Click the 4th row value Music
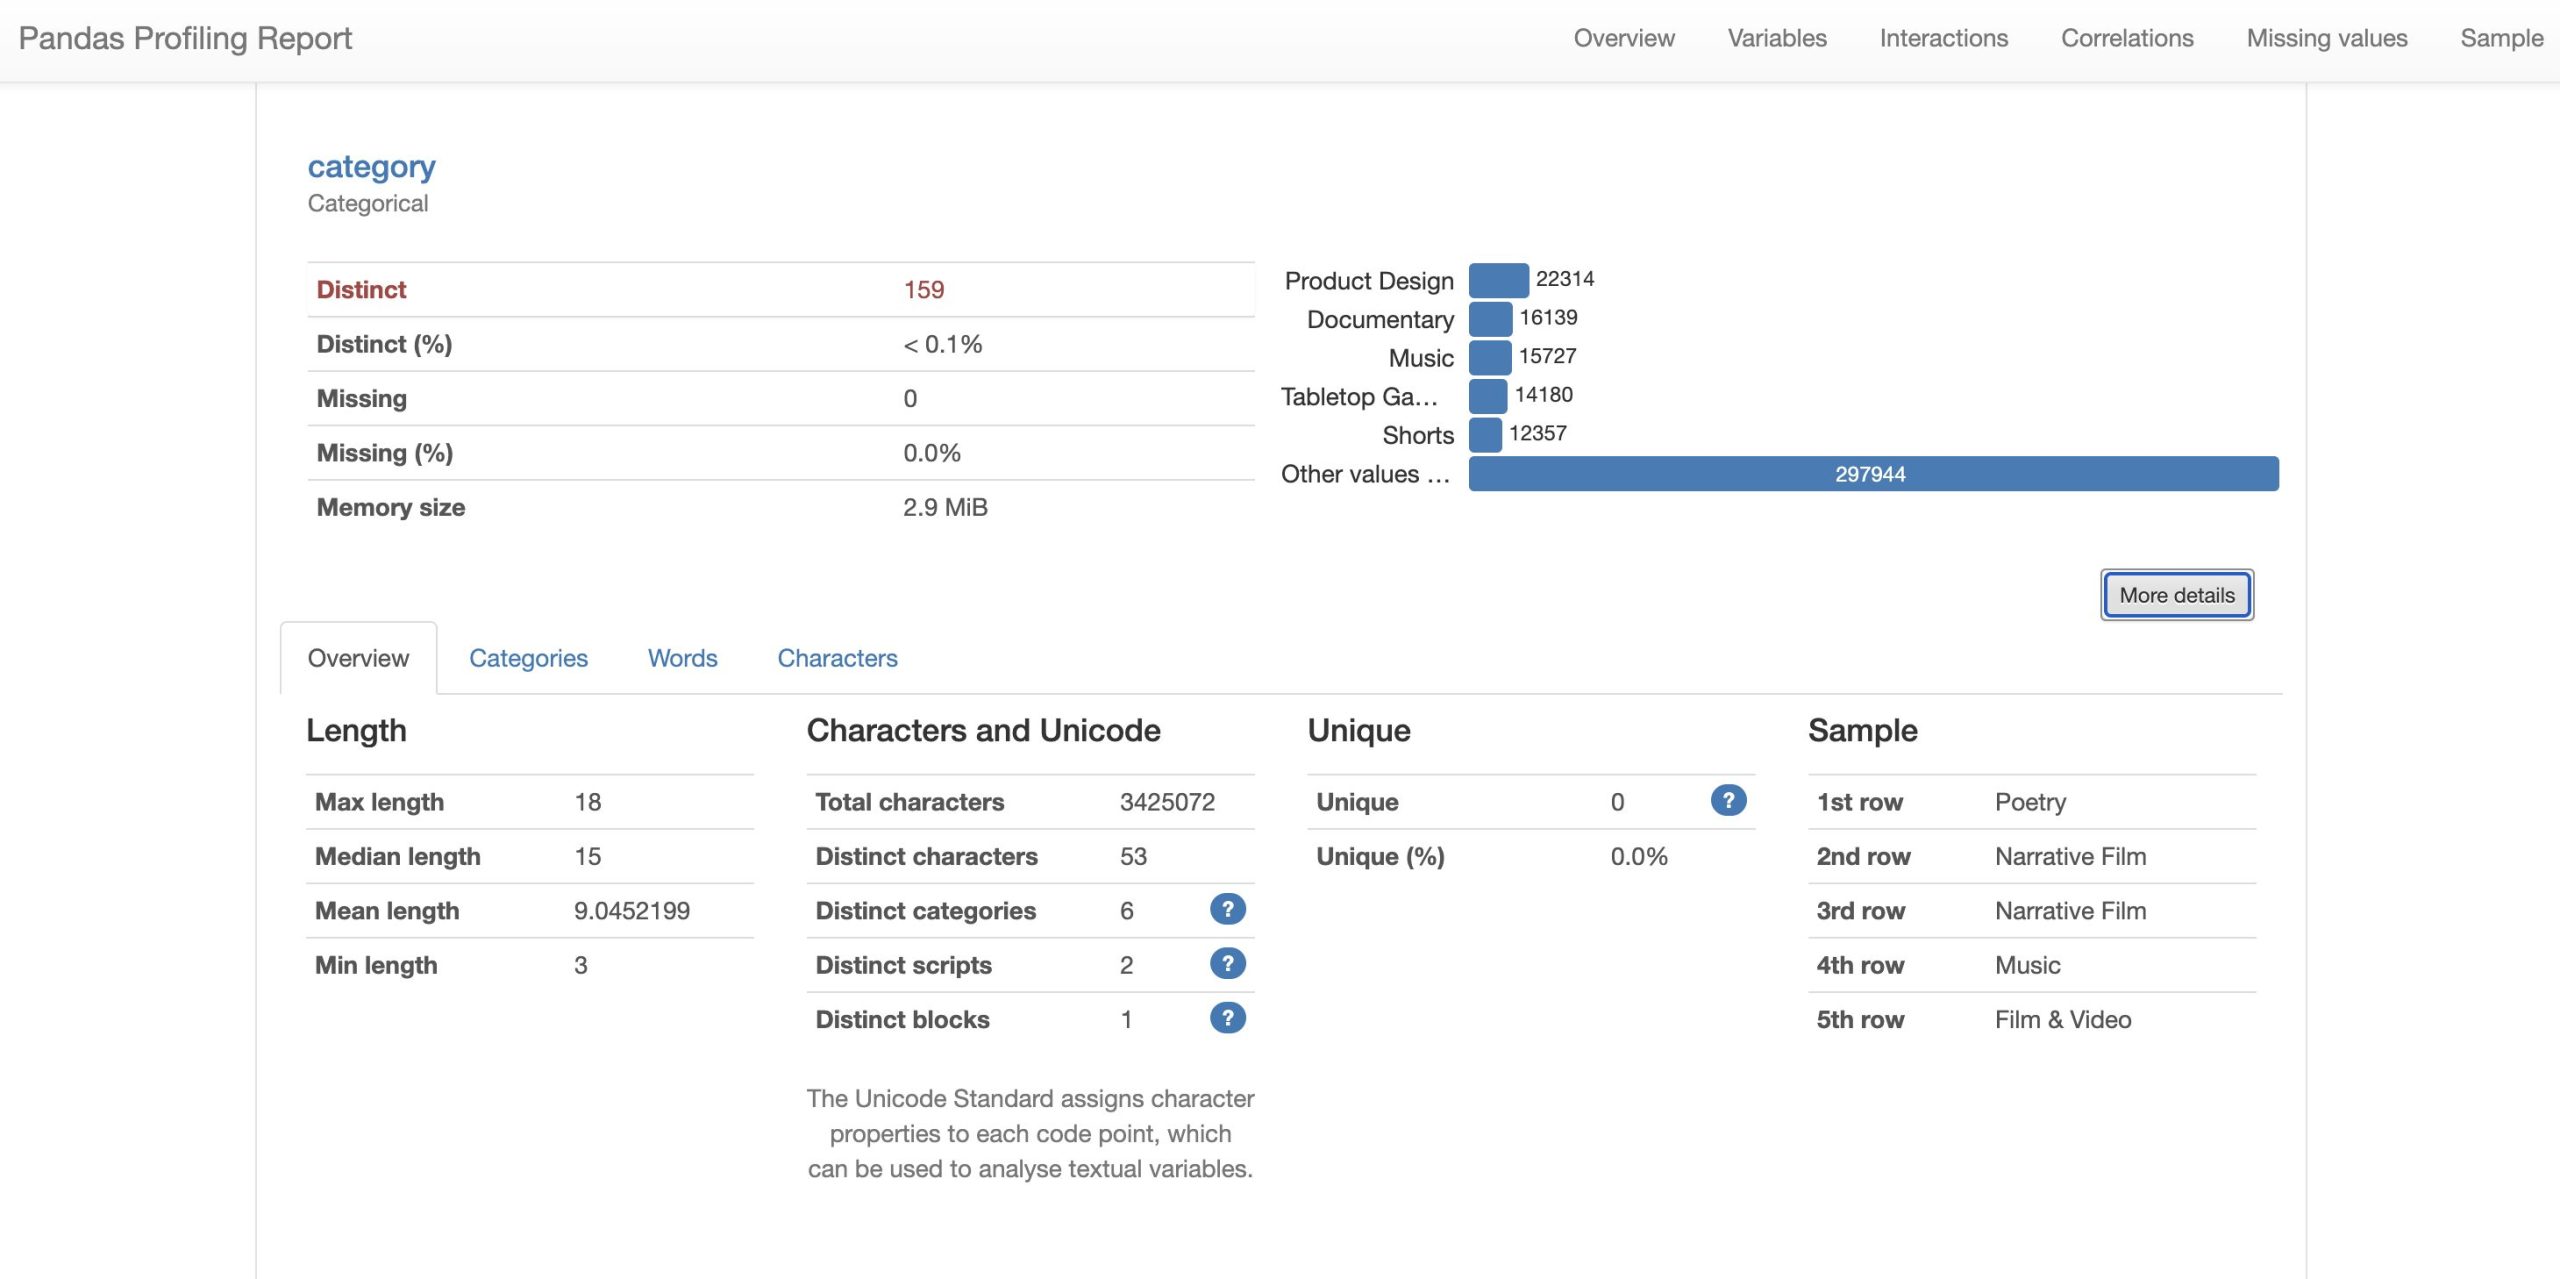The height and width of the screenshot is (1279, 2560). point(2027,965)
